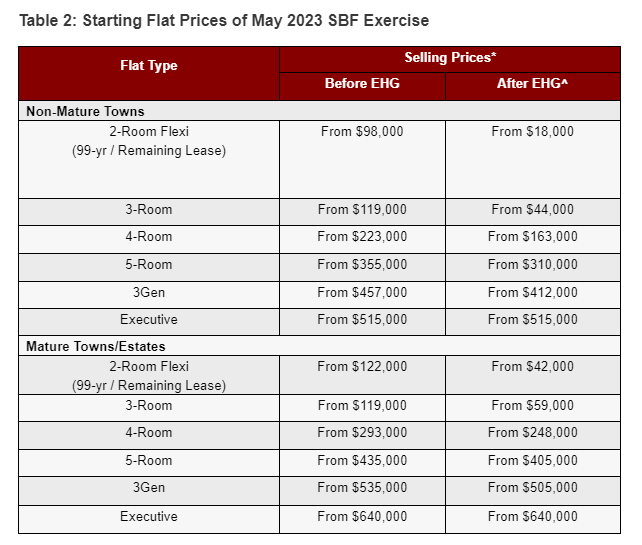Click the Non-Mature Towns section row
Screen dimensions: 642x545
click(319, 111)
